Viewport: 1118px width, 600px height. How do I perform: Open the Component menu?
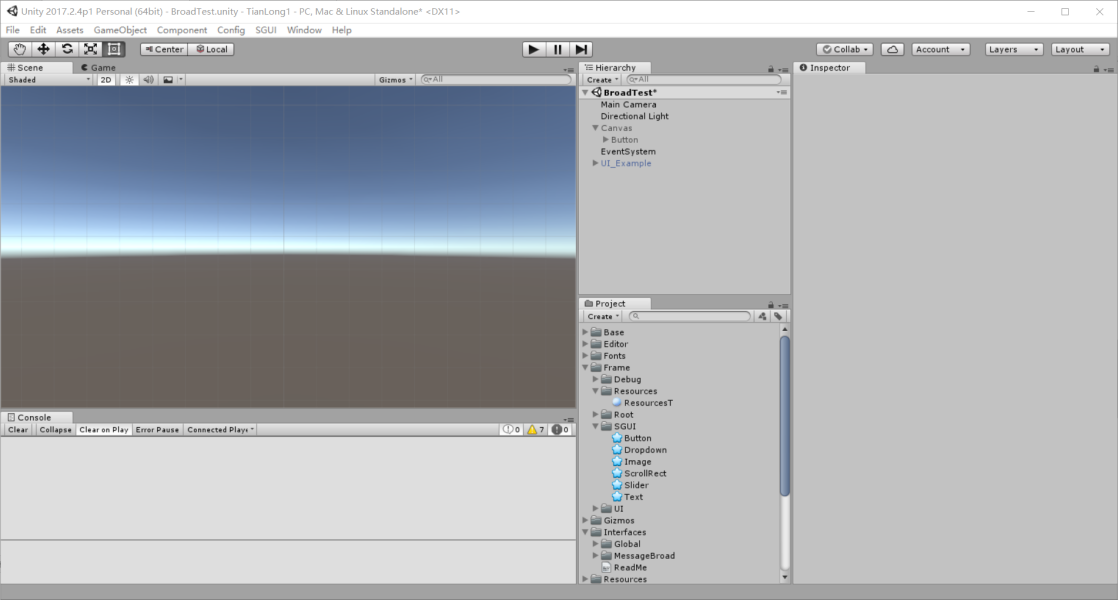pos(182,30)
